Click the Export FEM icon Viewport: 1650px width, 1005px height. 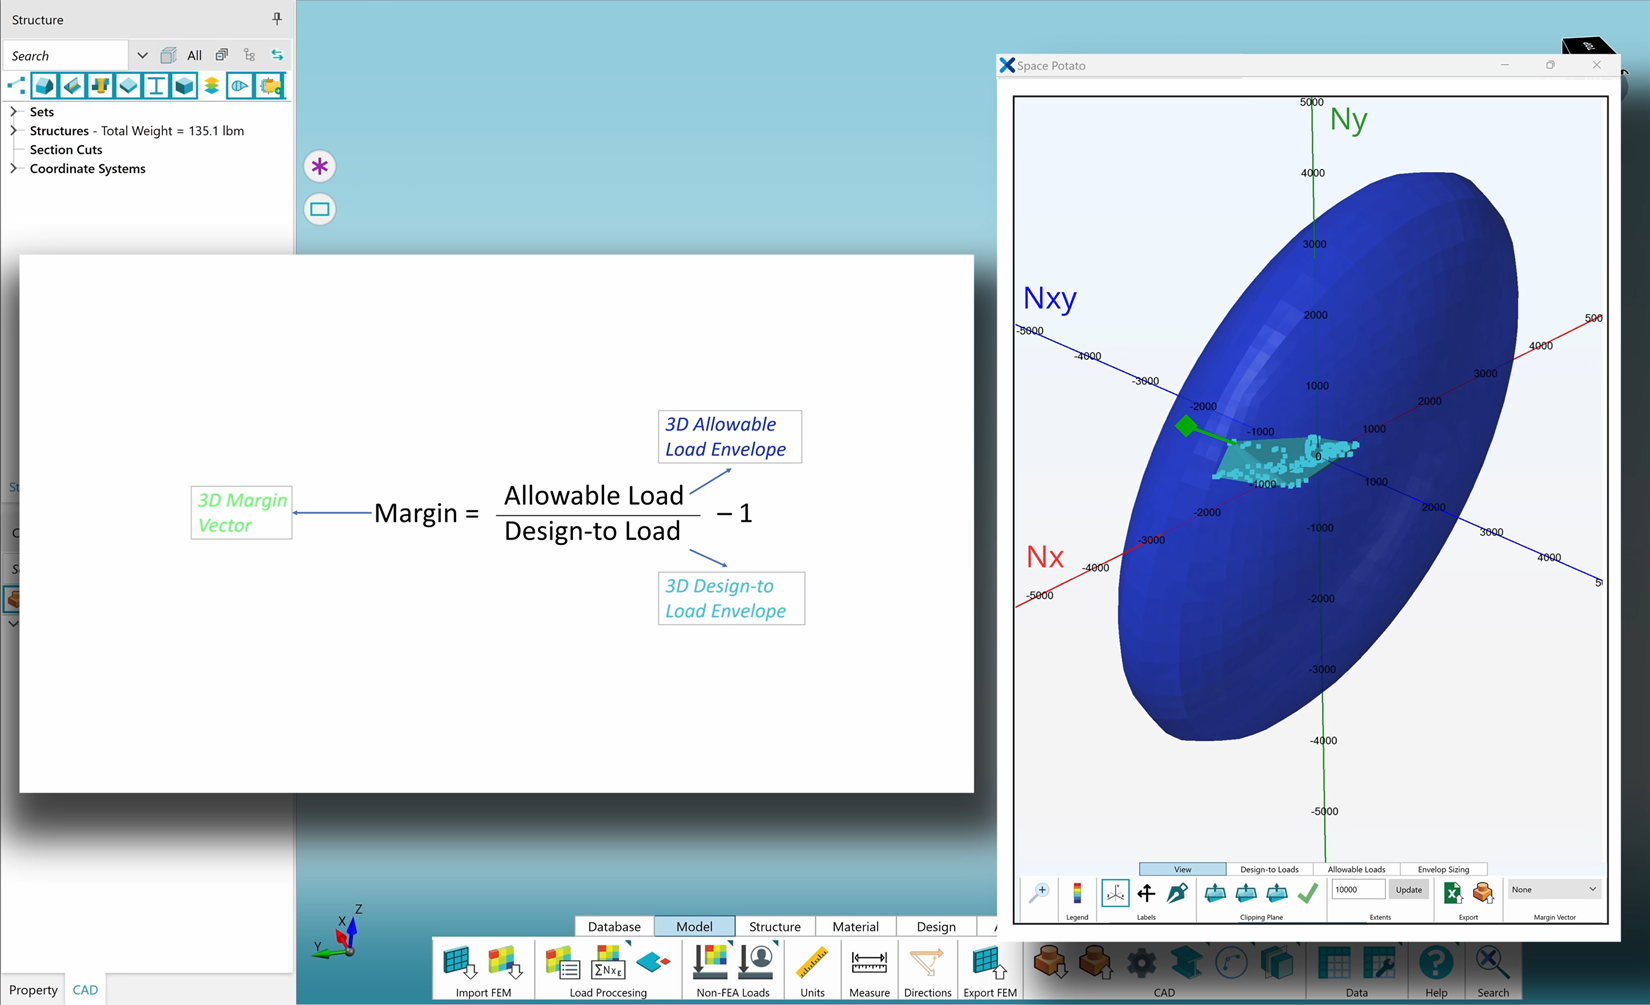pos(990,963)
